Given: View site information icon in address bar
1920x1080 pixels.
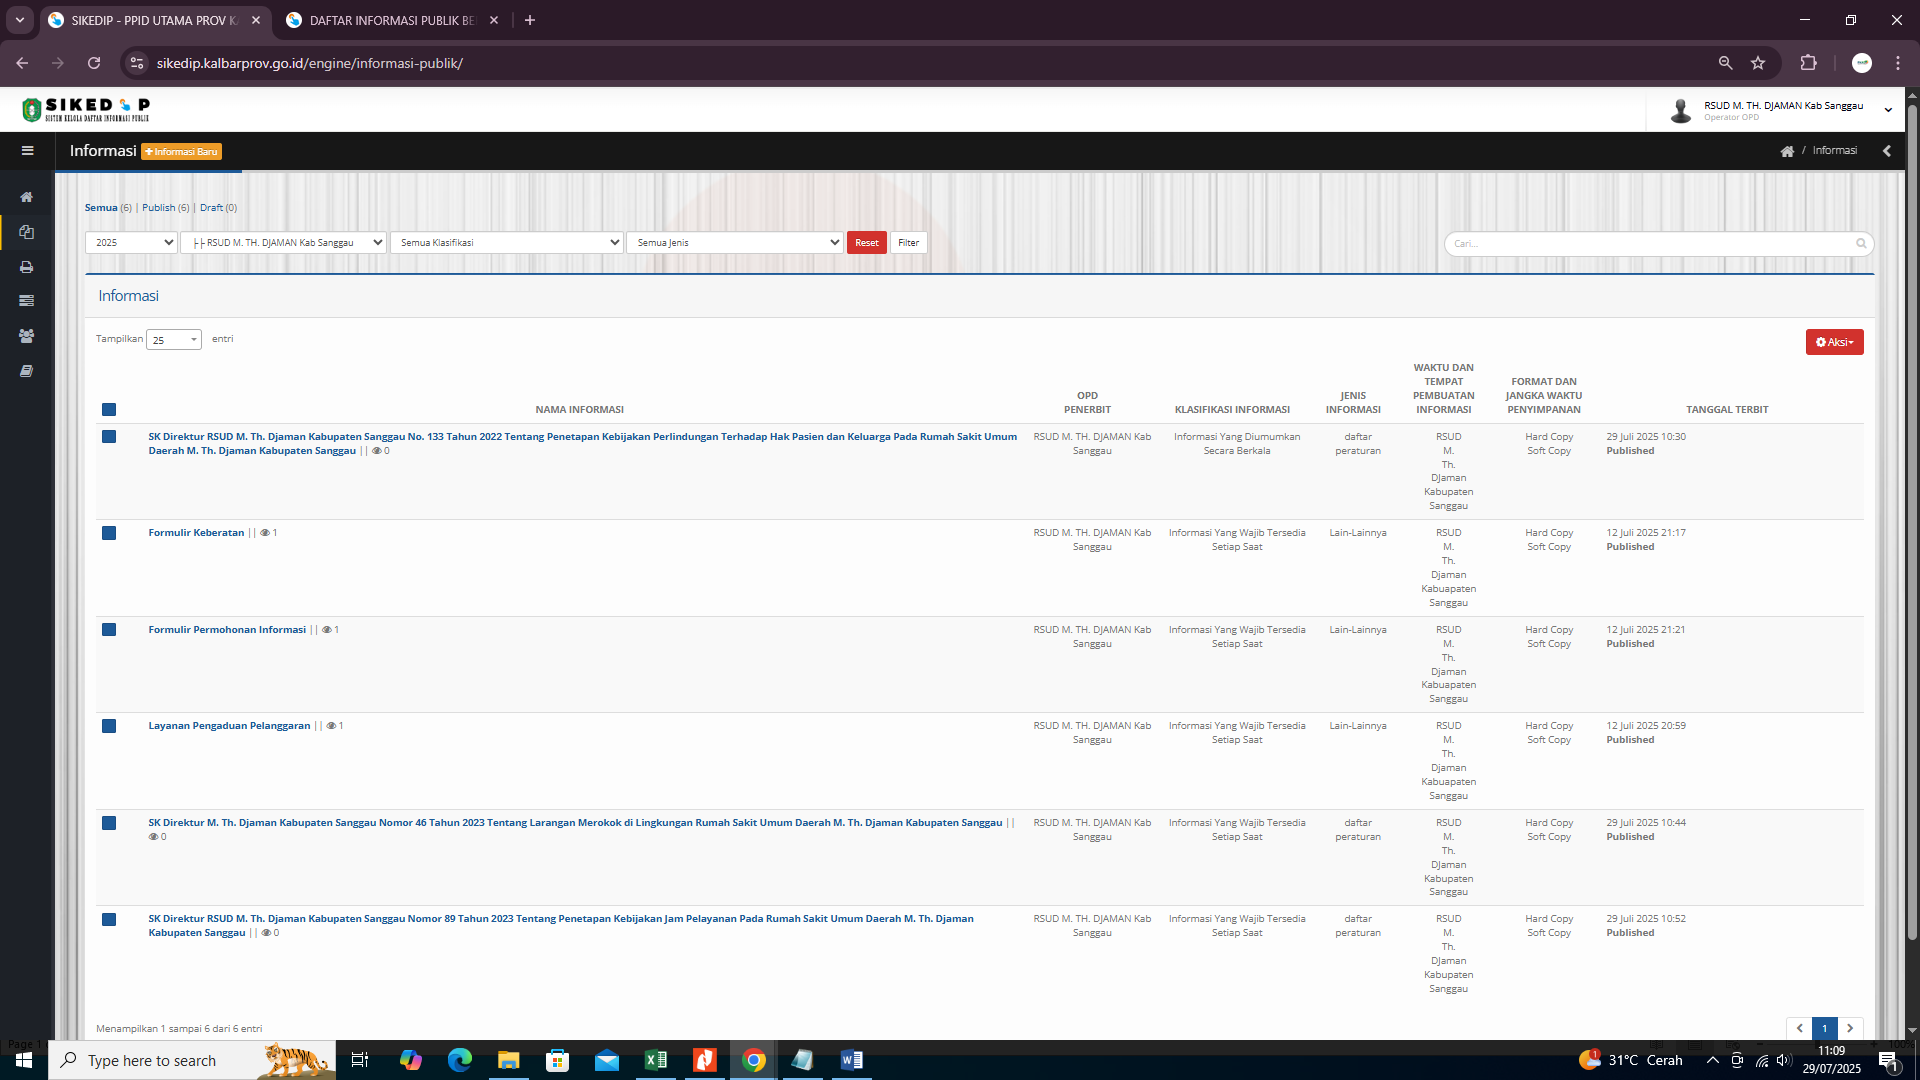Looking at the screenshot, I should coord(137,63).
